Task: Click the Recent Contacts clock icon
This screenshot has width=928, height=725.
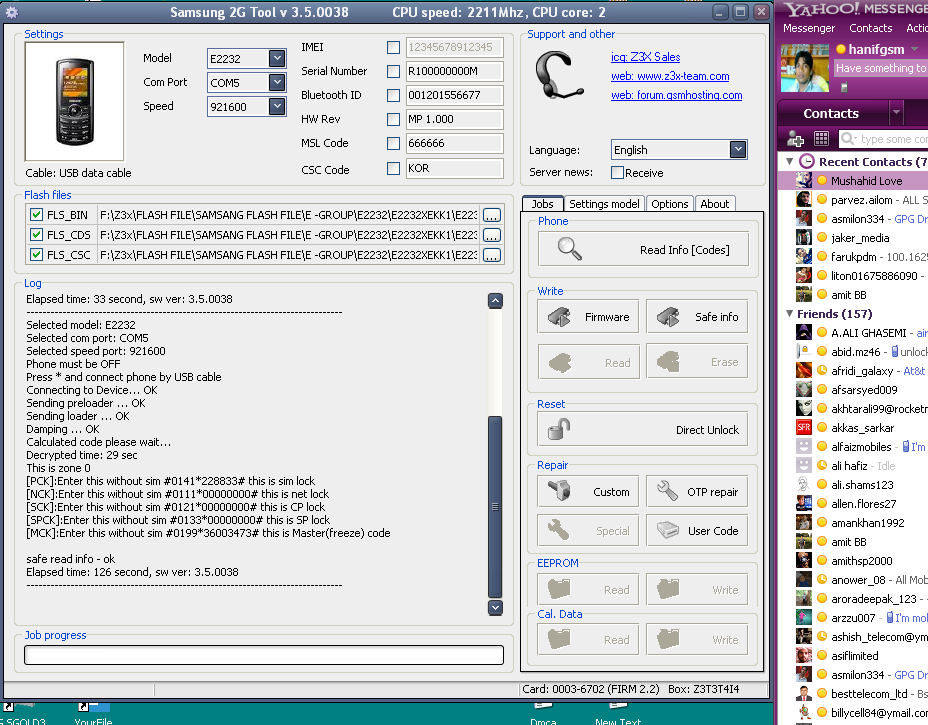Action: coord(806,161)
